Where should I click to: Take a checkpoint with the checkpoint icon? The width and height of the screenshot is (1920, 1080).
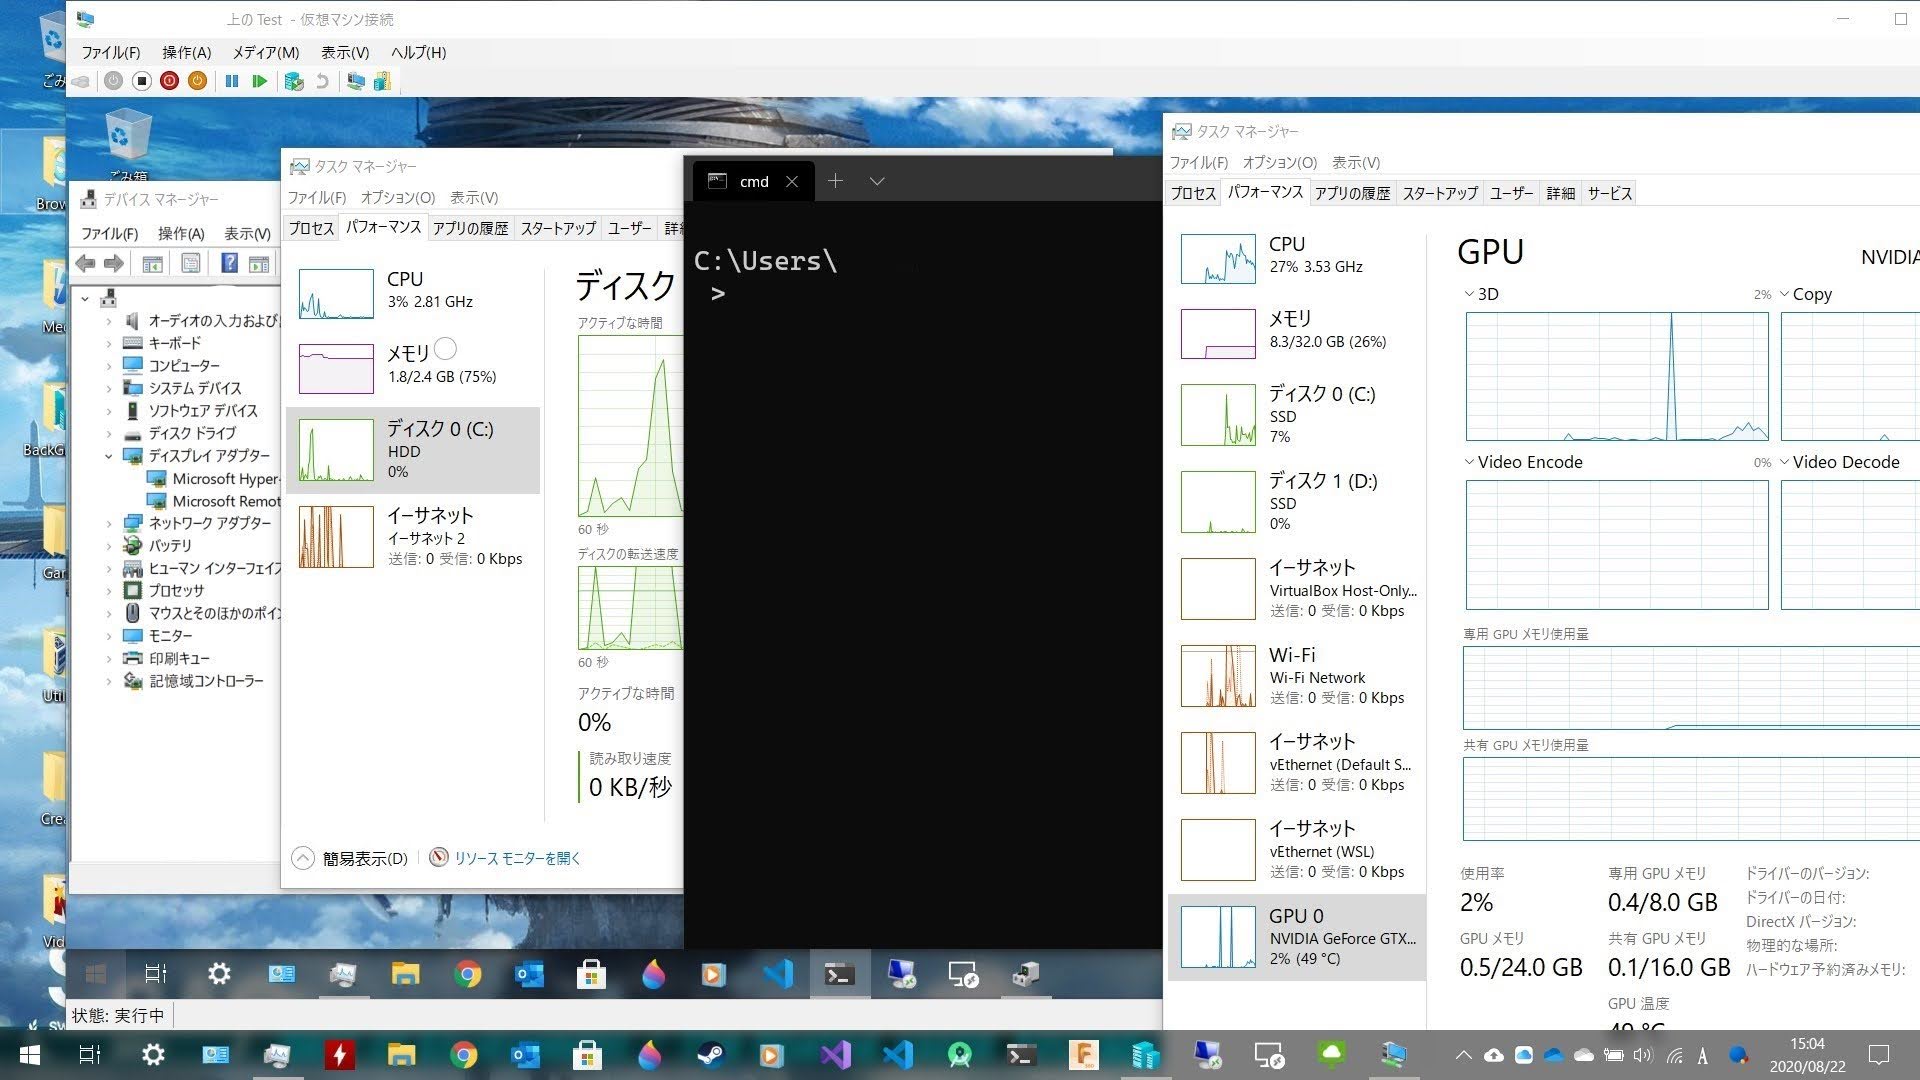pyautogui.click(x=293, y=81)
